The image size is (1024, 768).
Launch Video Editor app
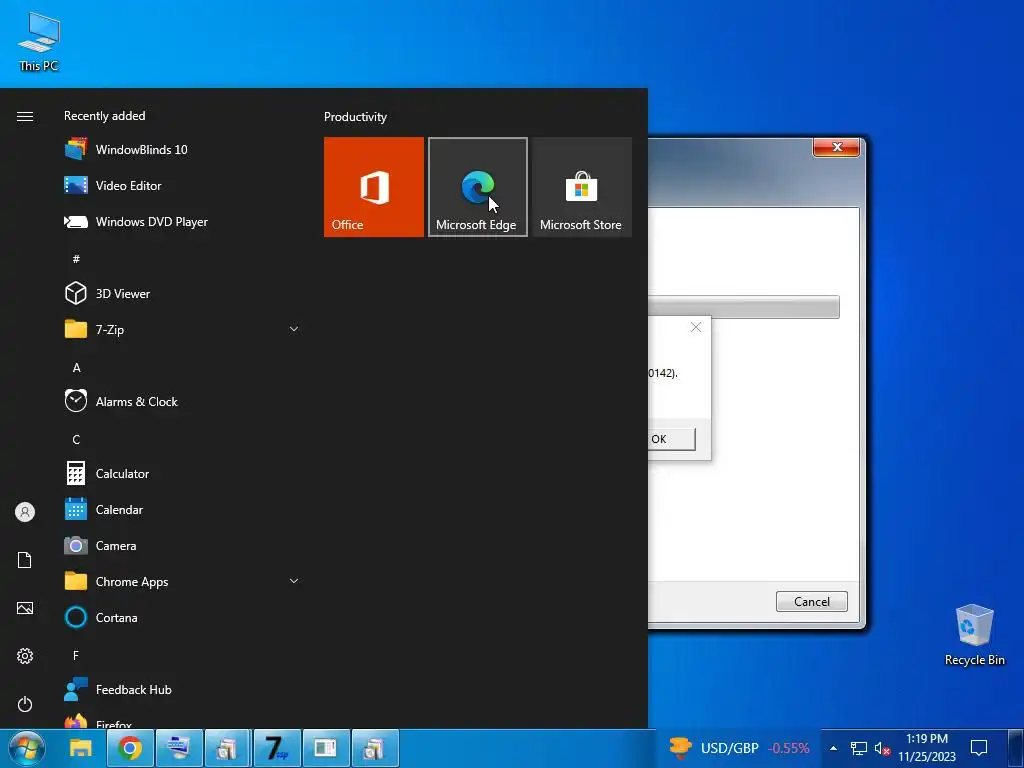(x=182, y=185)
